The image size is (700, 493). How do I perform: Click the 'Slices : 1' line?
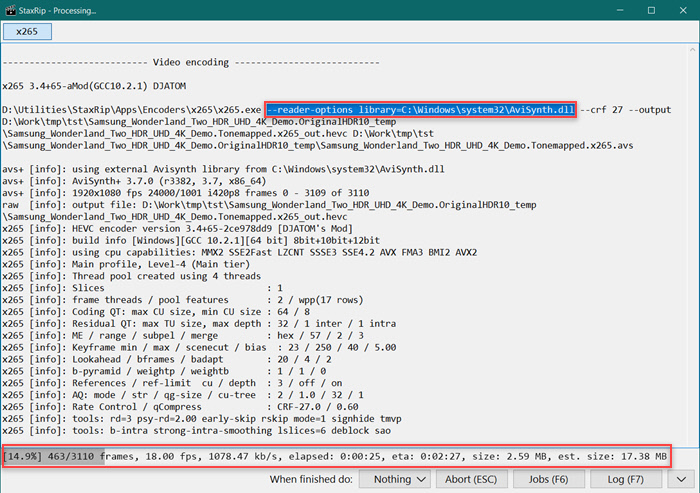tap(142, 288)
